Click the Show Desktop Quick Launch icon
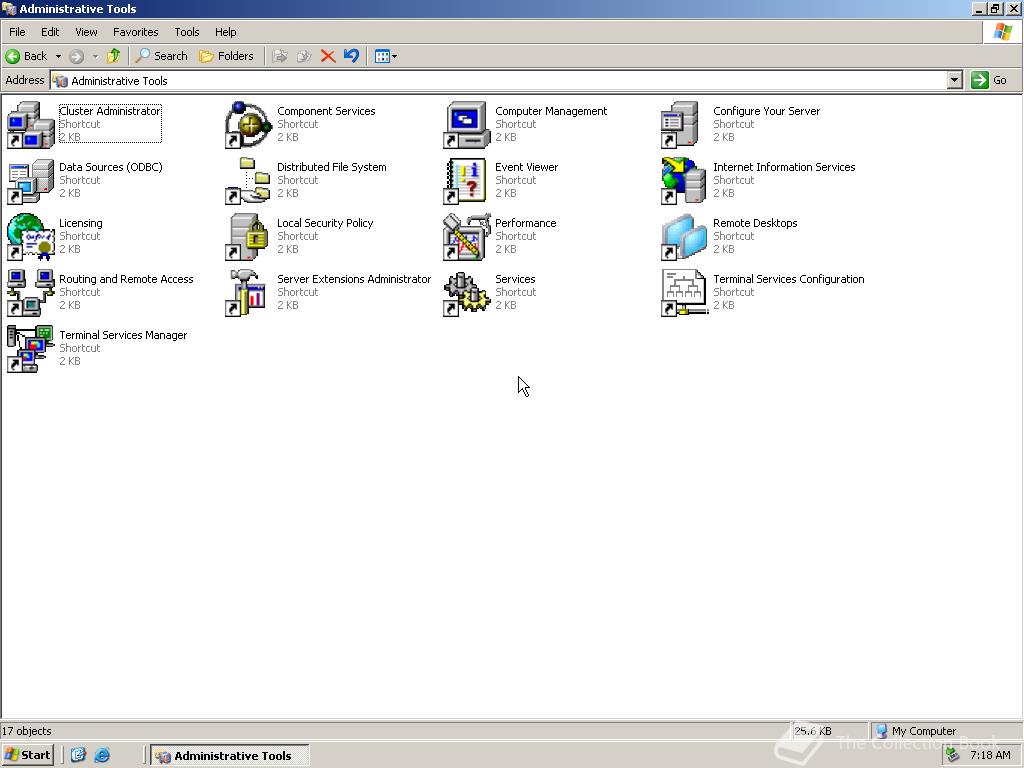The image size is (1024, 768). pos(78,755)
